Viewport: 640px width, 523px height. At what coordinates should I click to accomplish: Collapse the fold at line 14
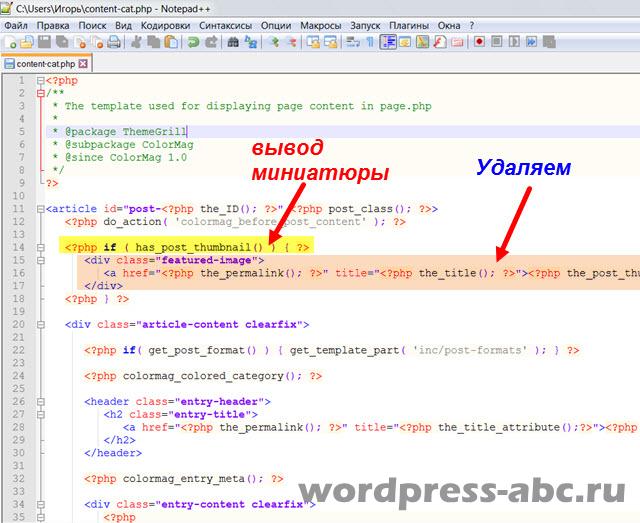click(x=40, y=247)
